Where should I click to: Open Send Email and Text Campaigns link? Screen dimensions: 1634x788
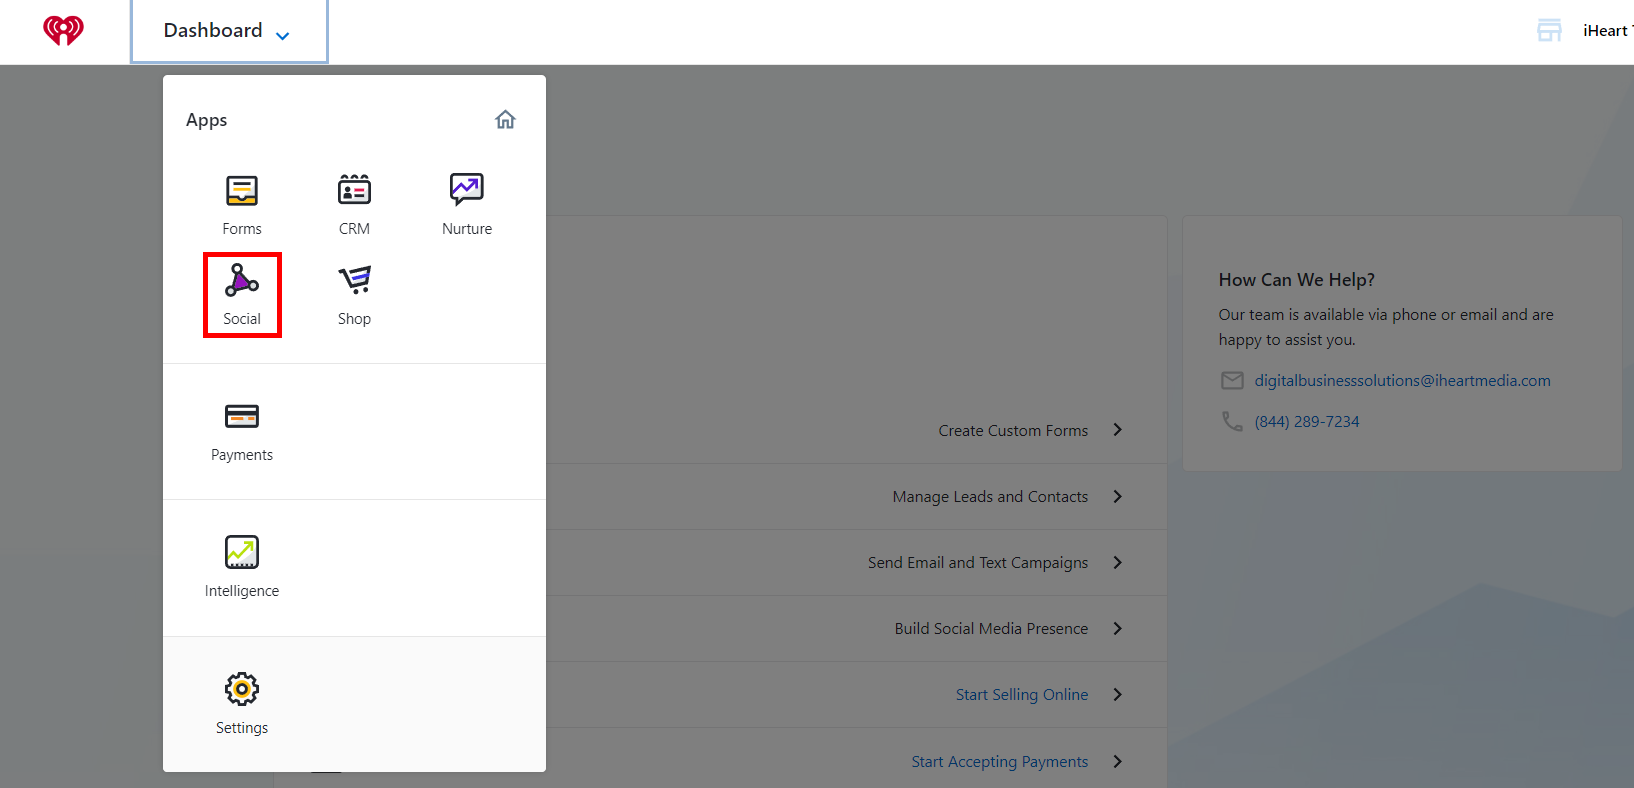[x=978, y=563]
